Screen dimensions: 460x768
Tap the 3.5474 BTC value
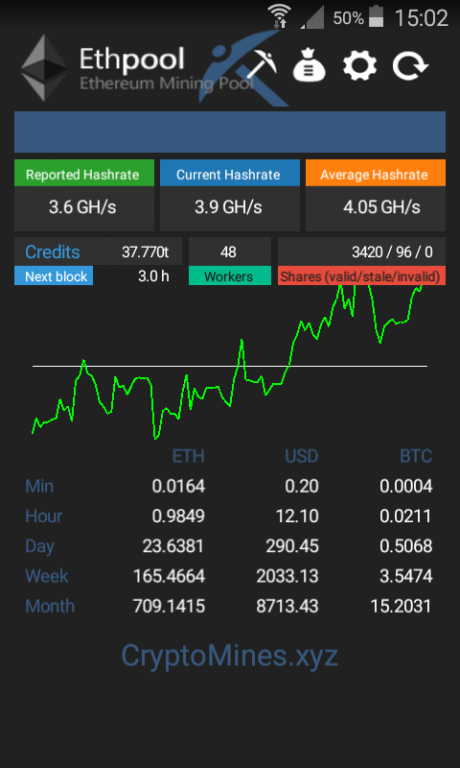406,576
